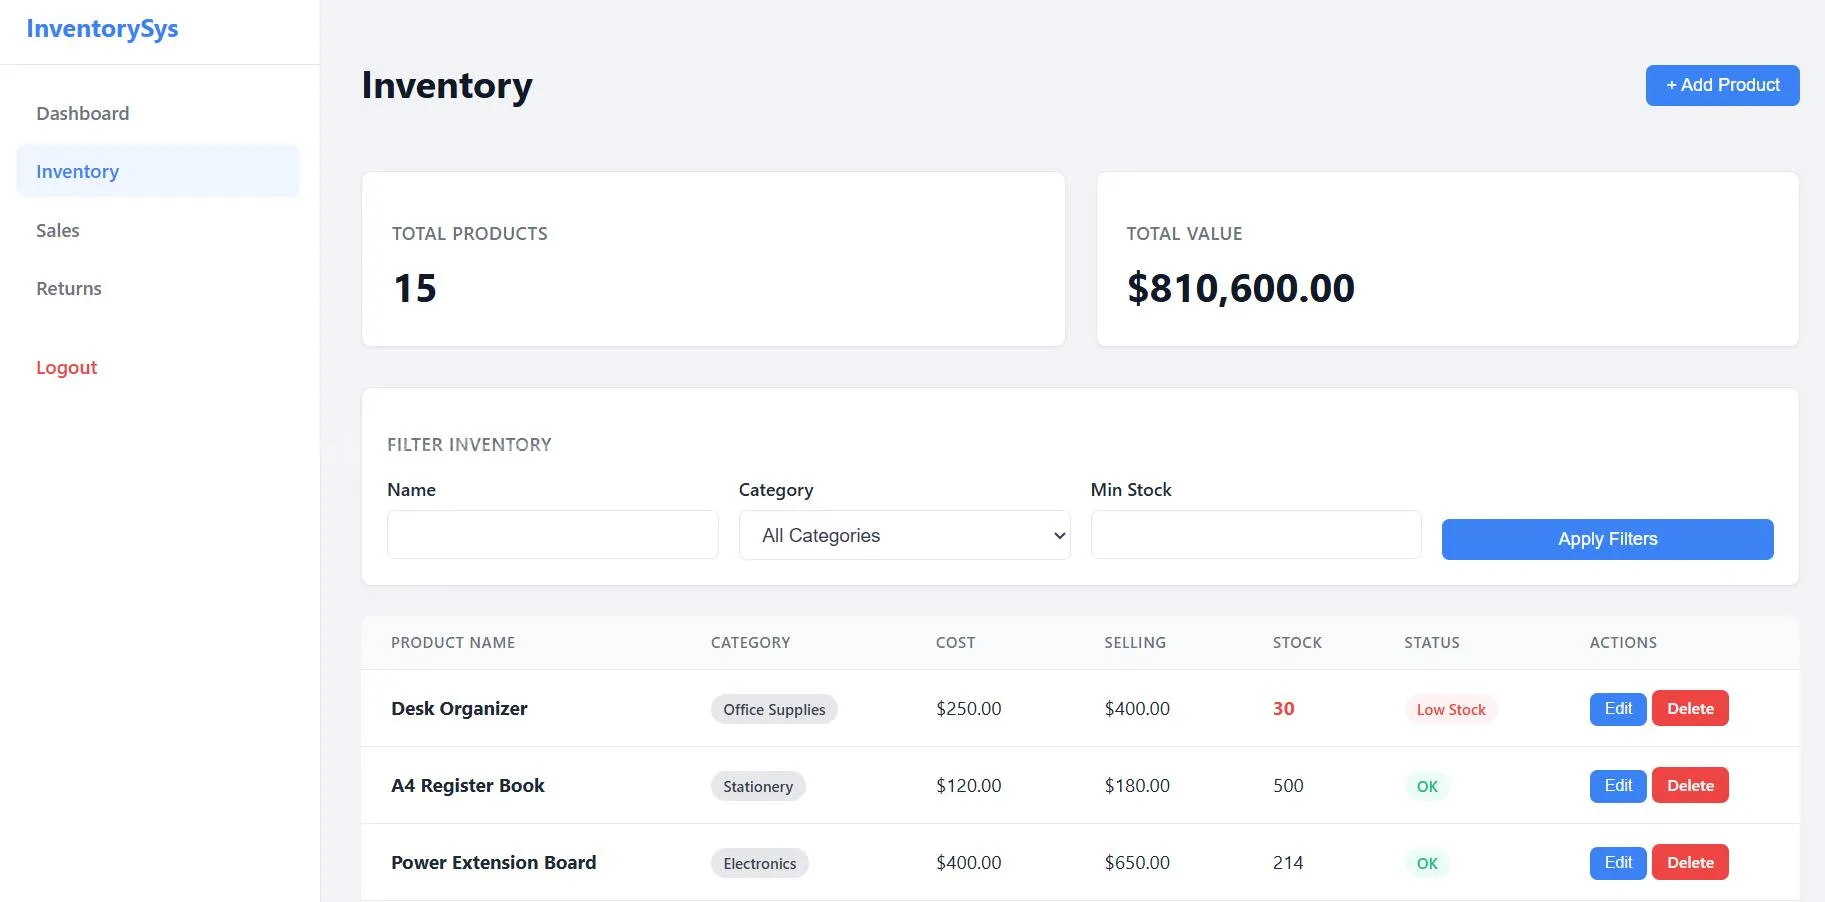
Task: Go to the Sales section
Action: tap(58, 230)
